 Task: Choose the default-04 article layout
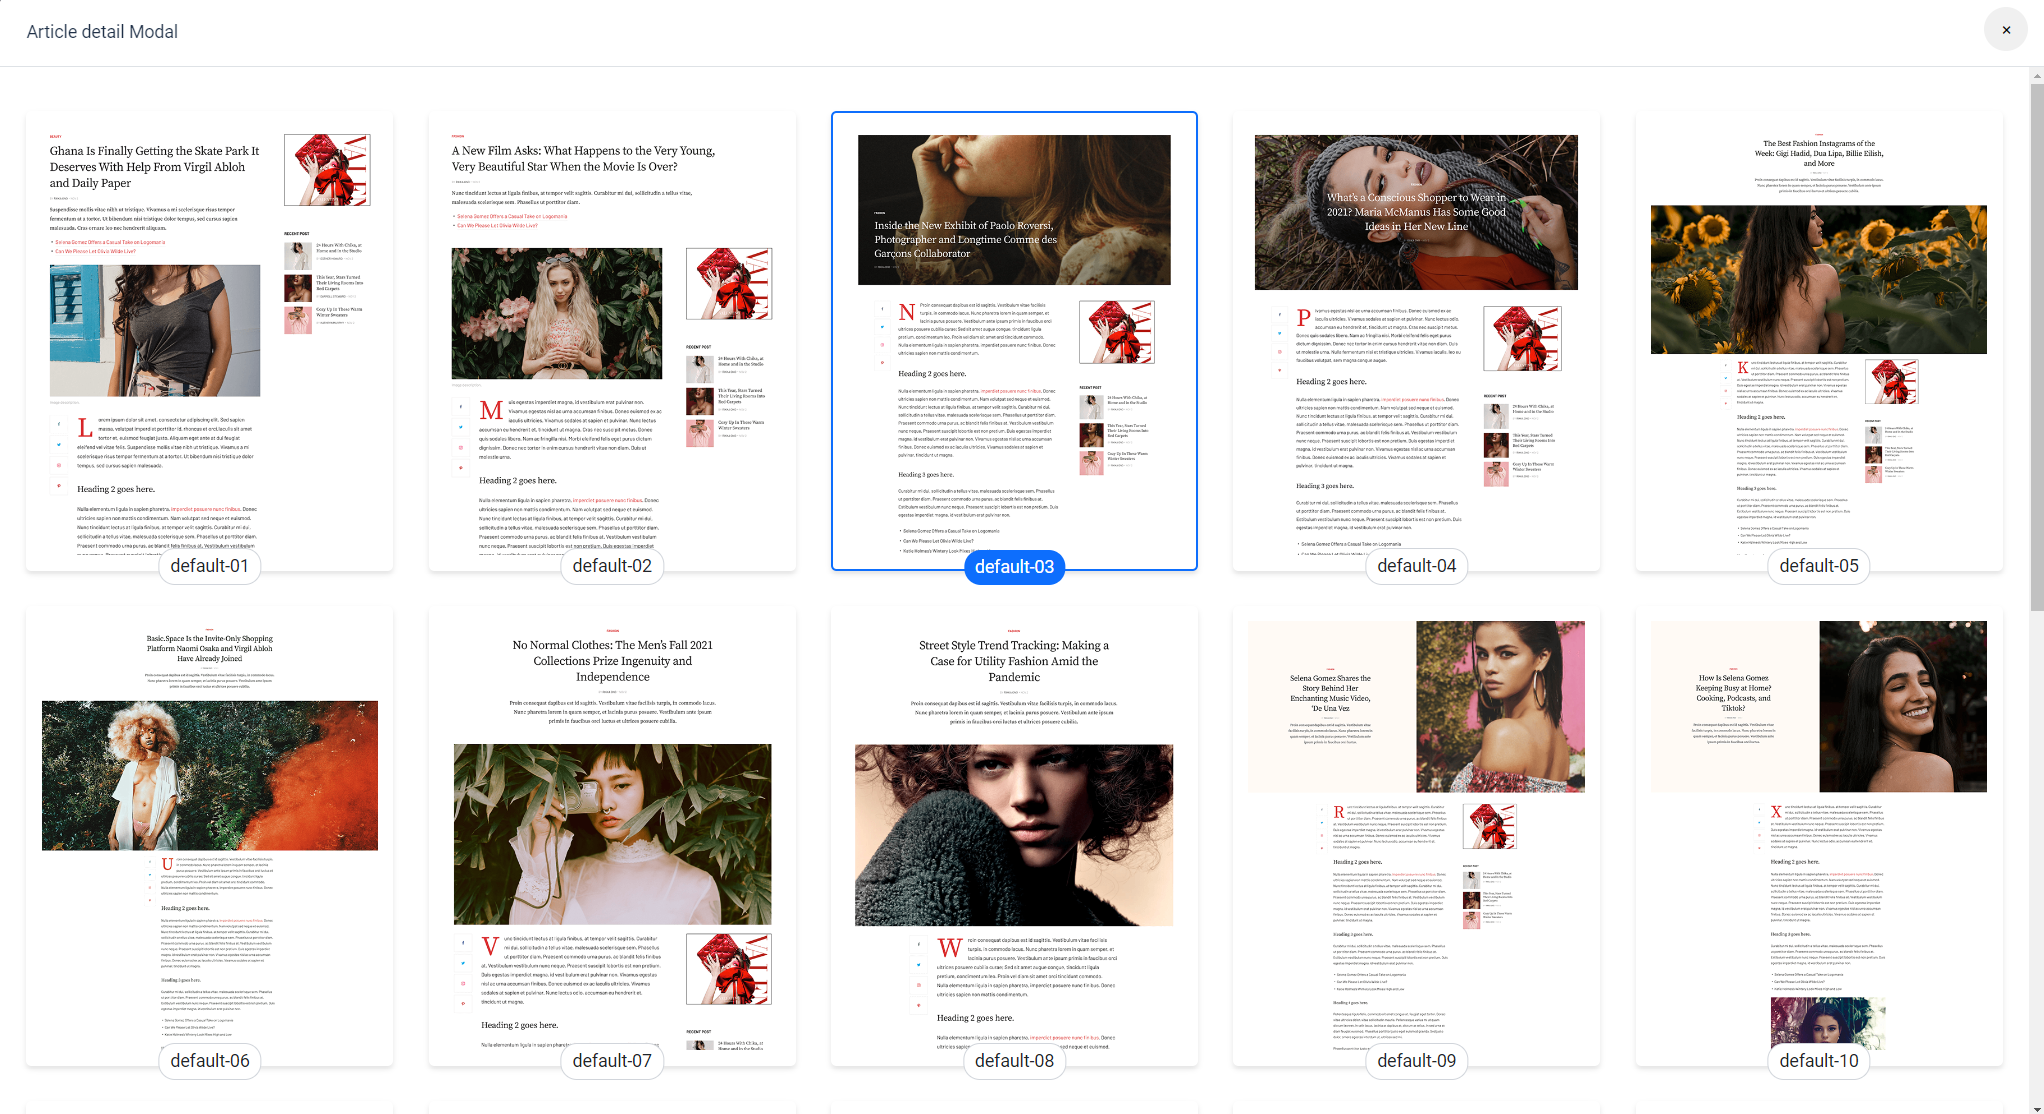click(1416, 340)
